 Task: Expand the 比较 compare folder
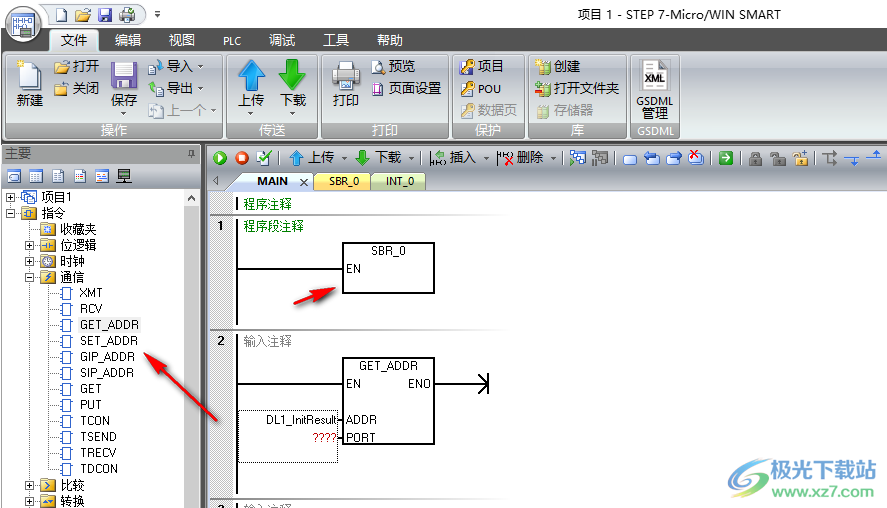point(29,485)
